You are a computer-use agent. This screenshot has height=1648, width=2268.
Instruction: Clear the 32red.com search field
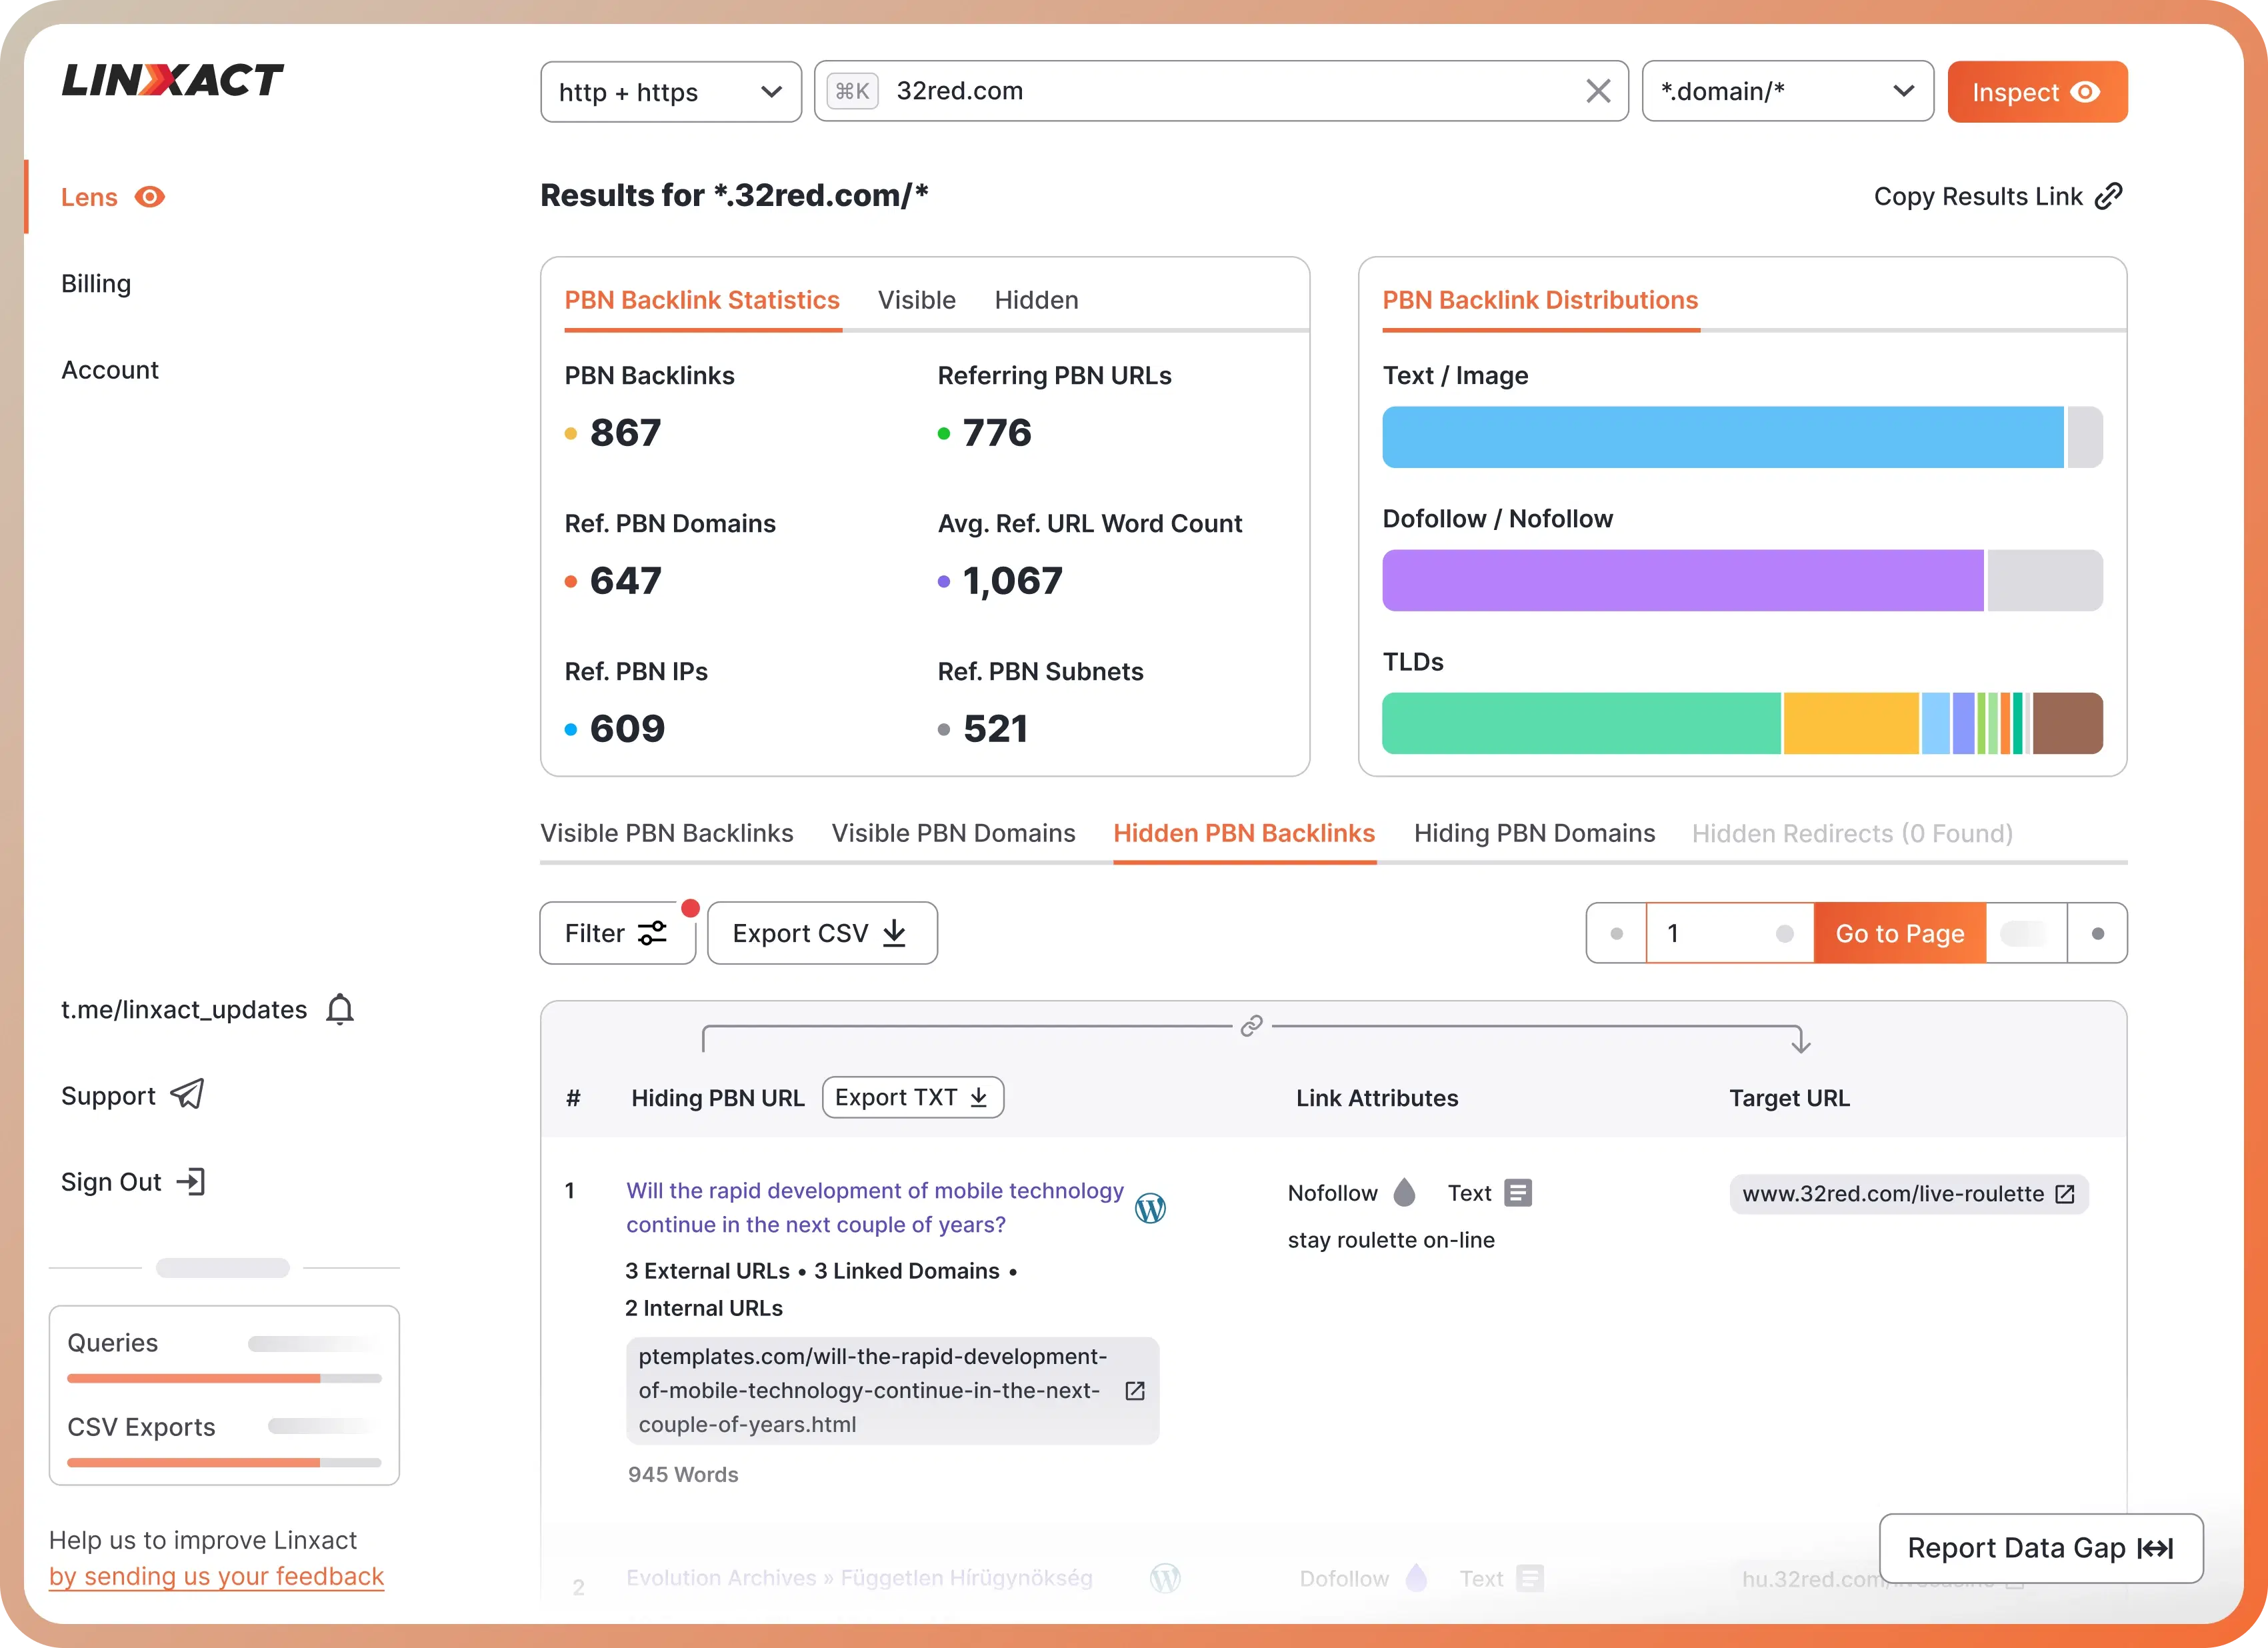pos(1597,91)
